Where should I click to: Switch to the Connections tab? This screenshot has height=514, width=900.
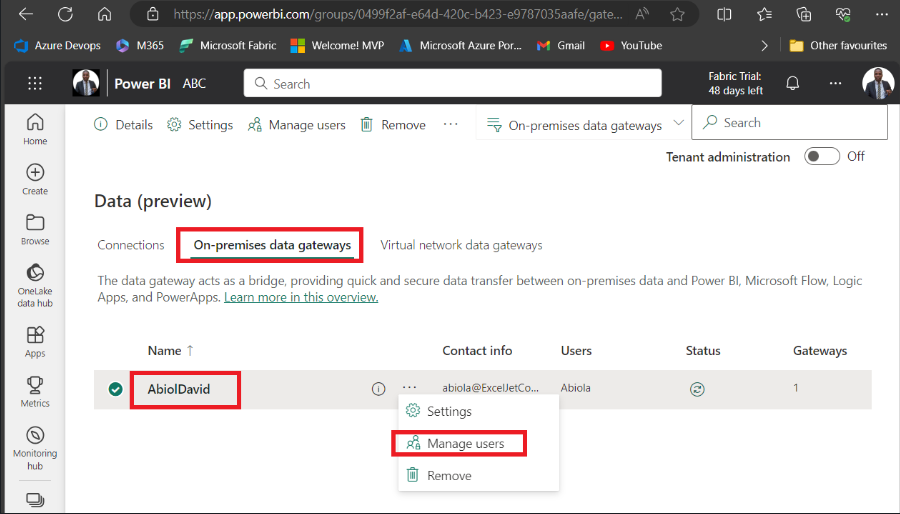(x=131, y=245)
